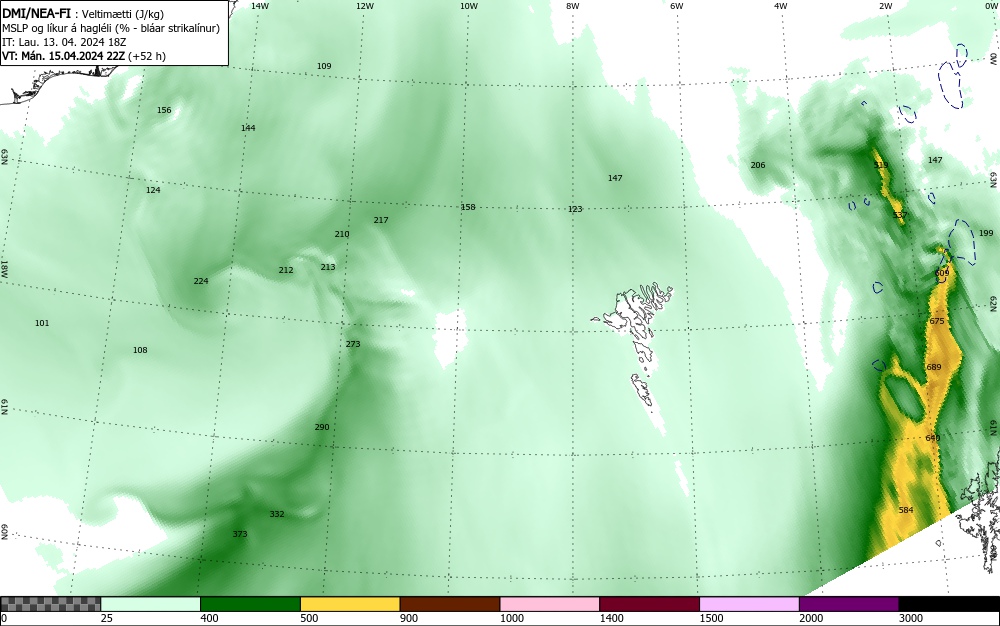Click the 'IT: Lau. 13. 04. 2024 18Z' line
This screenshot has height=626, width=1000.
pos(64,42)
